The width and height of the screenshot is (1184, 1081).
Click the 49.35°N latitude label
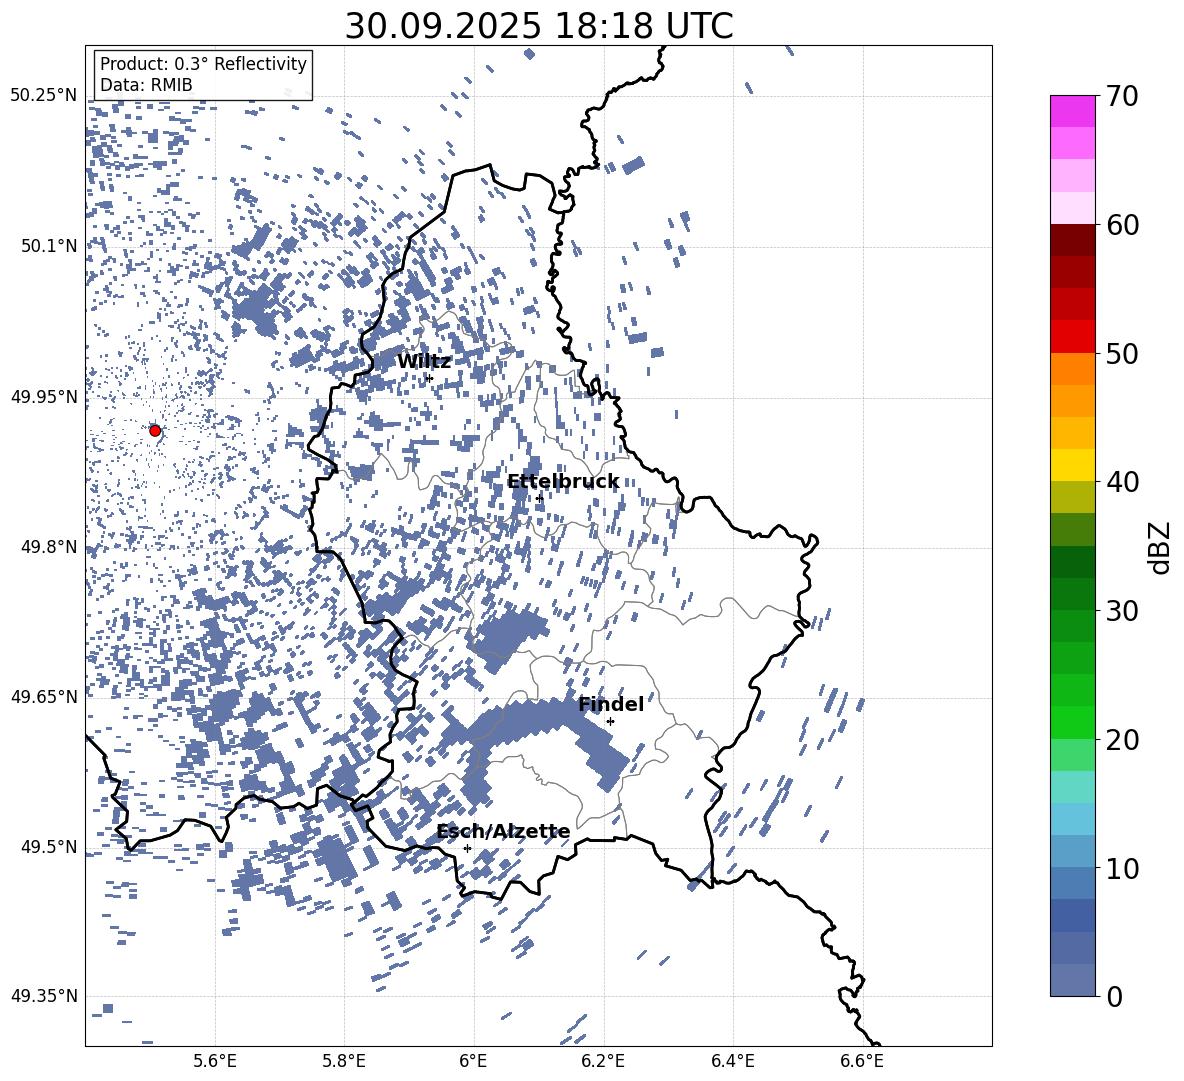tap(44, 996)
